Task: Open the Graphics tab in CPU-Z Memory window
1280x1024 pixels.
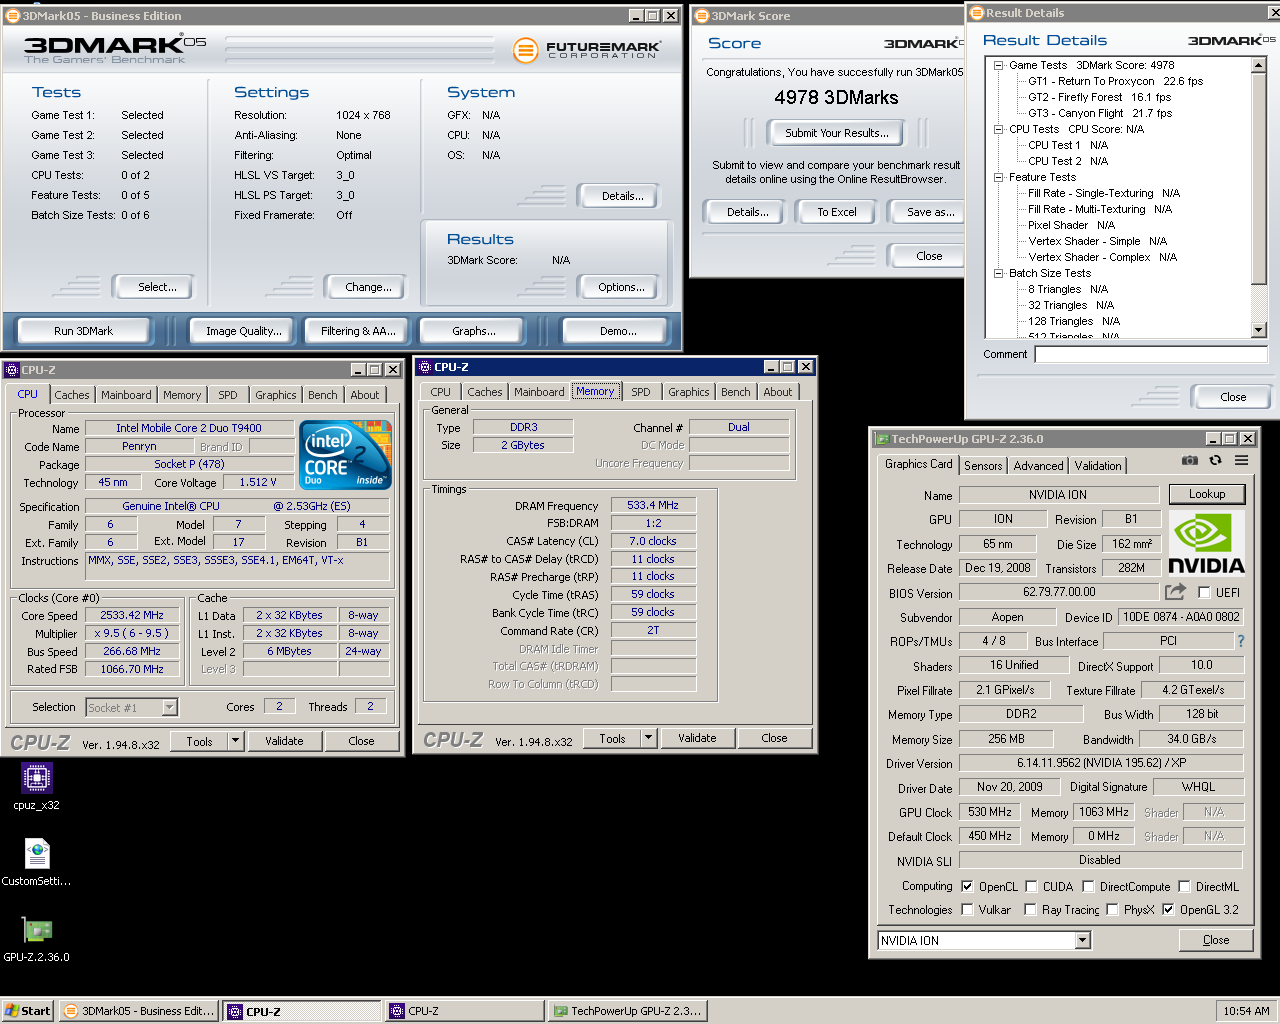Action: pyautogui.click(x=688, y=392)
